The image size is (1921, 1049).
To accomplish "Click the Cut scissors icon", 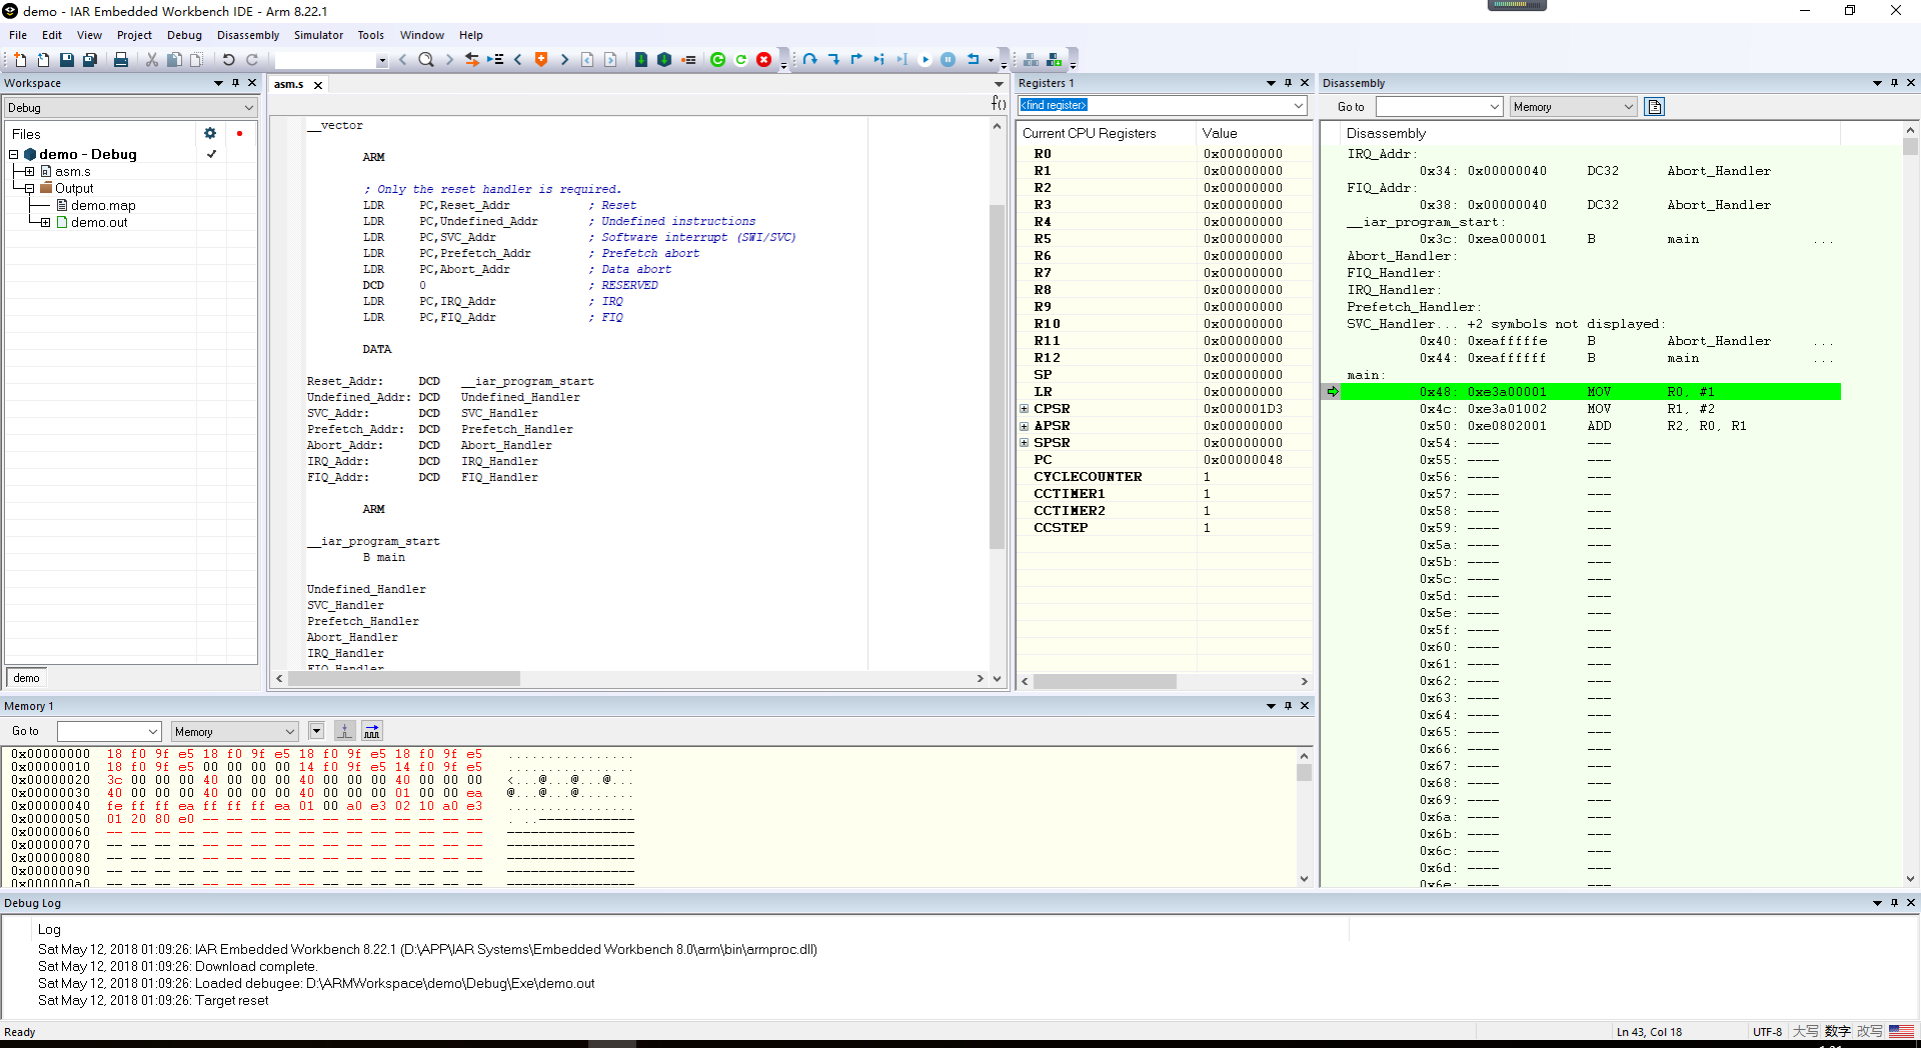I will click(x=152, y=60).
